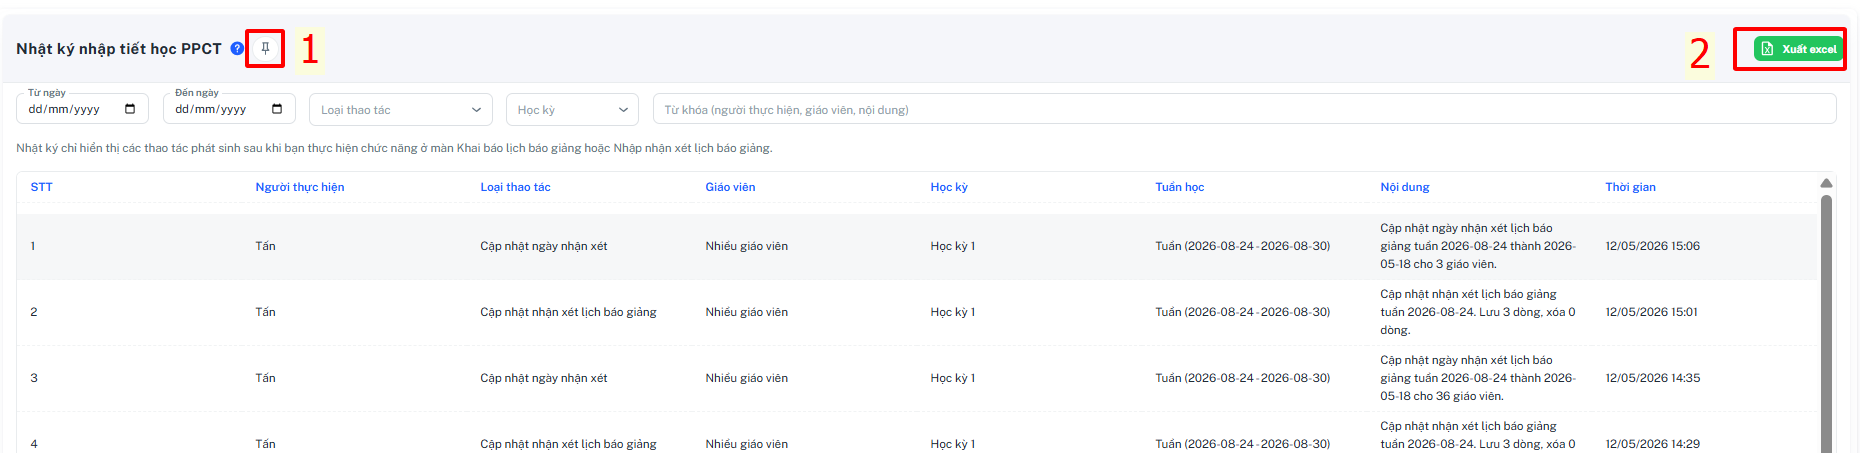Screen dimensions: 1860x453
Task: Pin the Nhật ký nhập tiết học PPCT page
Action: pyautogui.click(x=265, y=48)
